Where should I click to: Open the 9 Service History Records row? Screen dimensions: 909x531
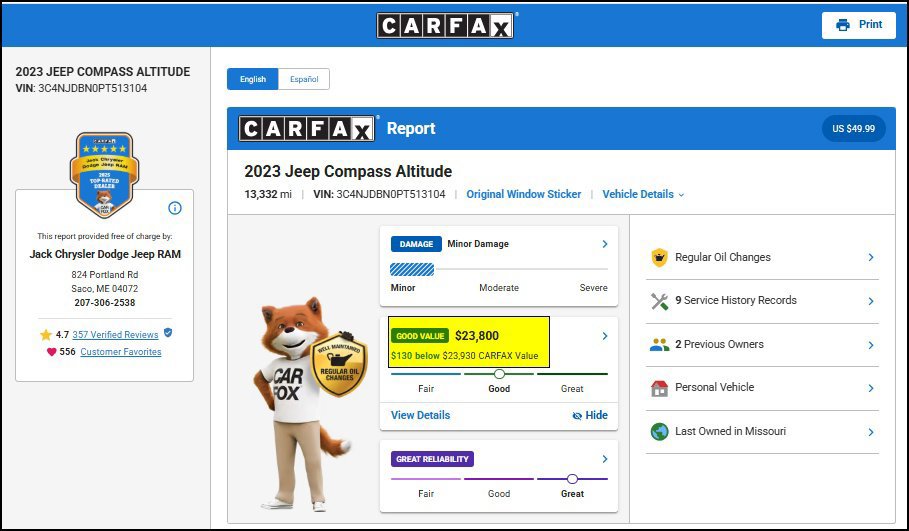pyautogui.click(x=762, y=301)
